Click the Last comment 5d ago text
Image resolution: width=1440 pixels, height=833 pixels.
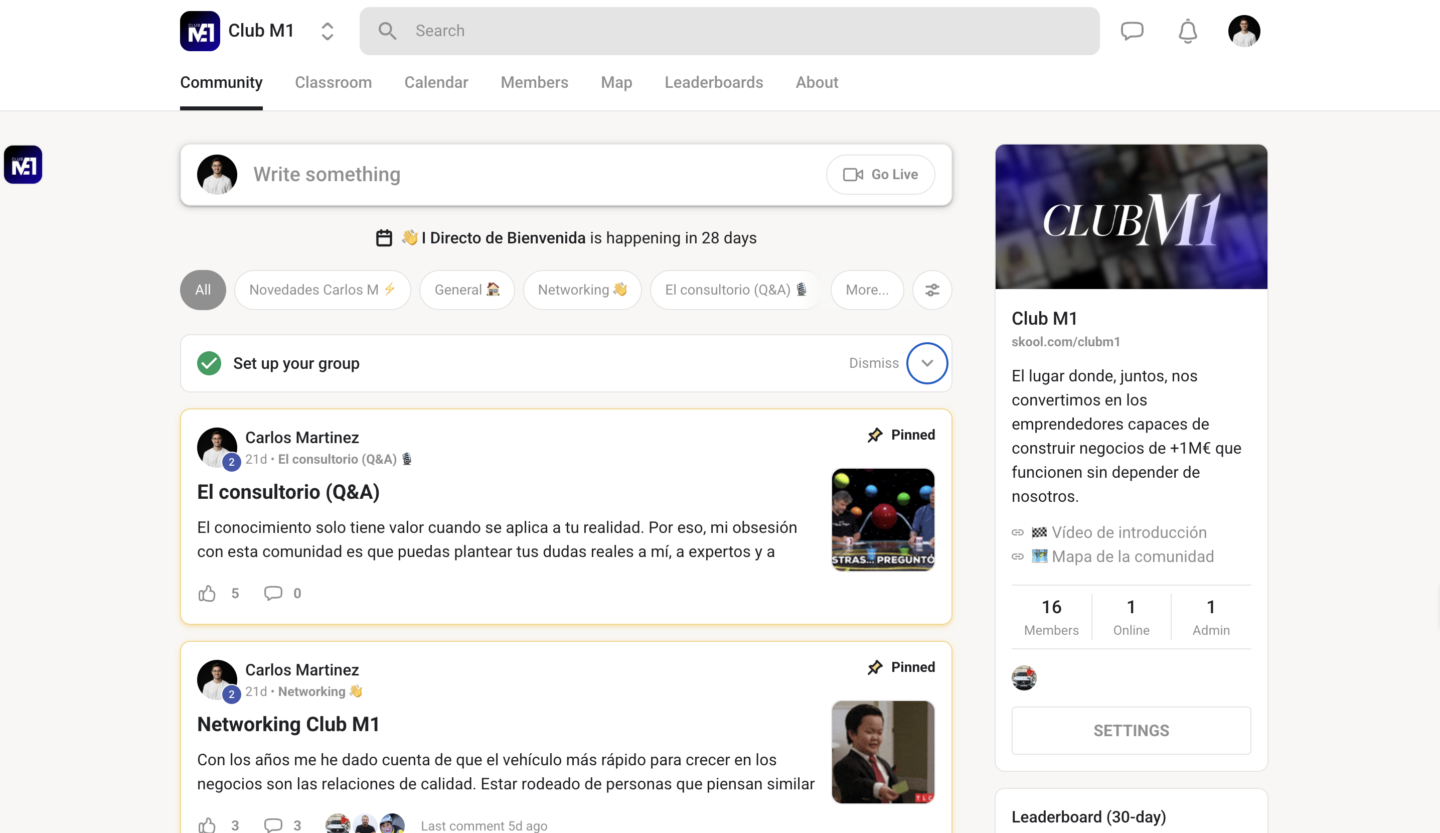click(x=484, y=826)
